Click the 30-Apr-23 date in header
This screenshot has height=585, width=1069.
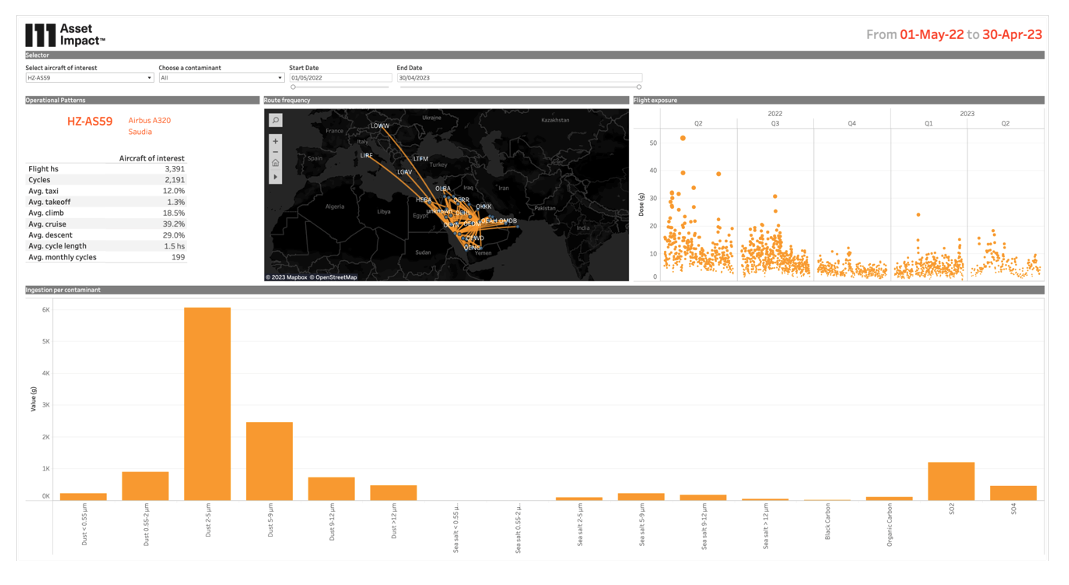1012,35
